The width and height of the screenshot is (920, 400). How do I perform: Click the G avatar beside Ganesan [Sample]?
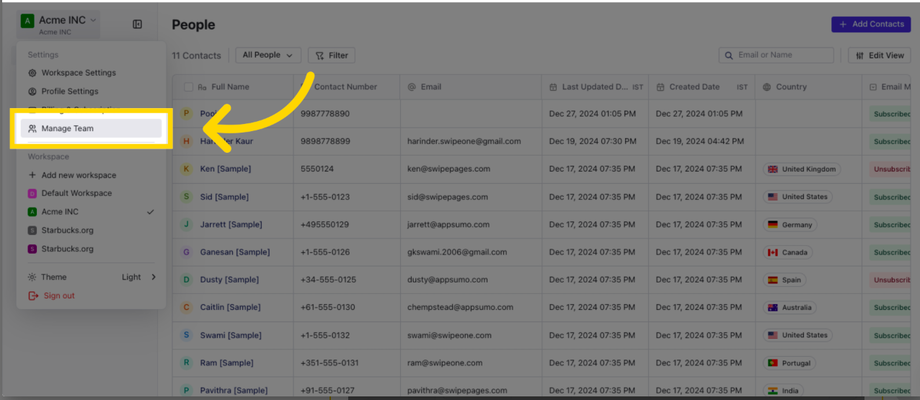coord(187,252)
